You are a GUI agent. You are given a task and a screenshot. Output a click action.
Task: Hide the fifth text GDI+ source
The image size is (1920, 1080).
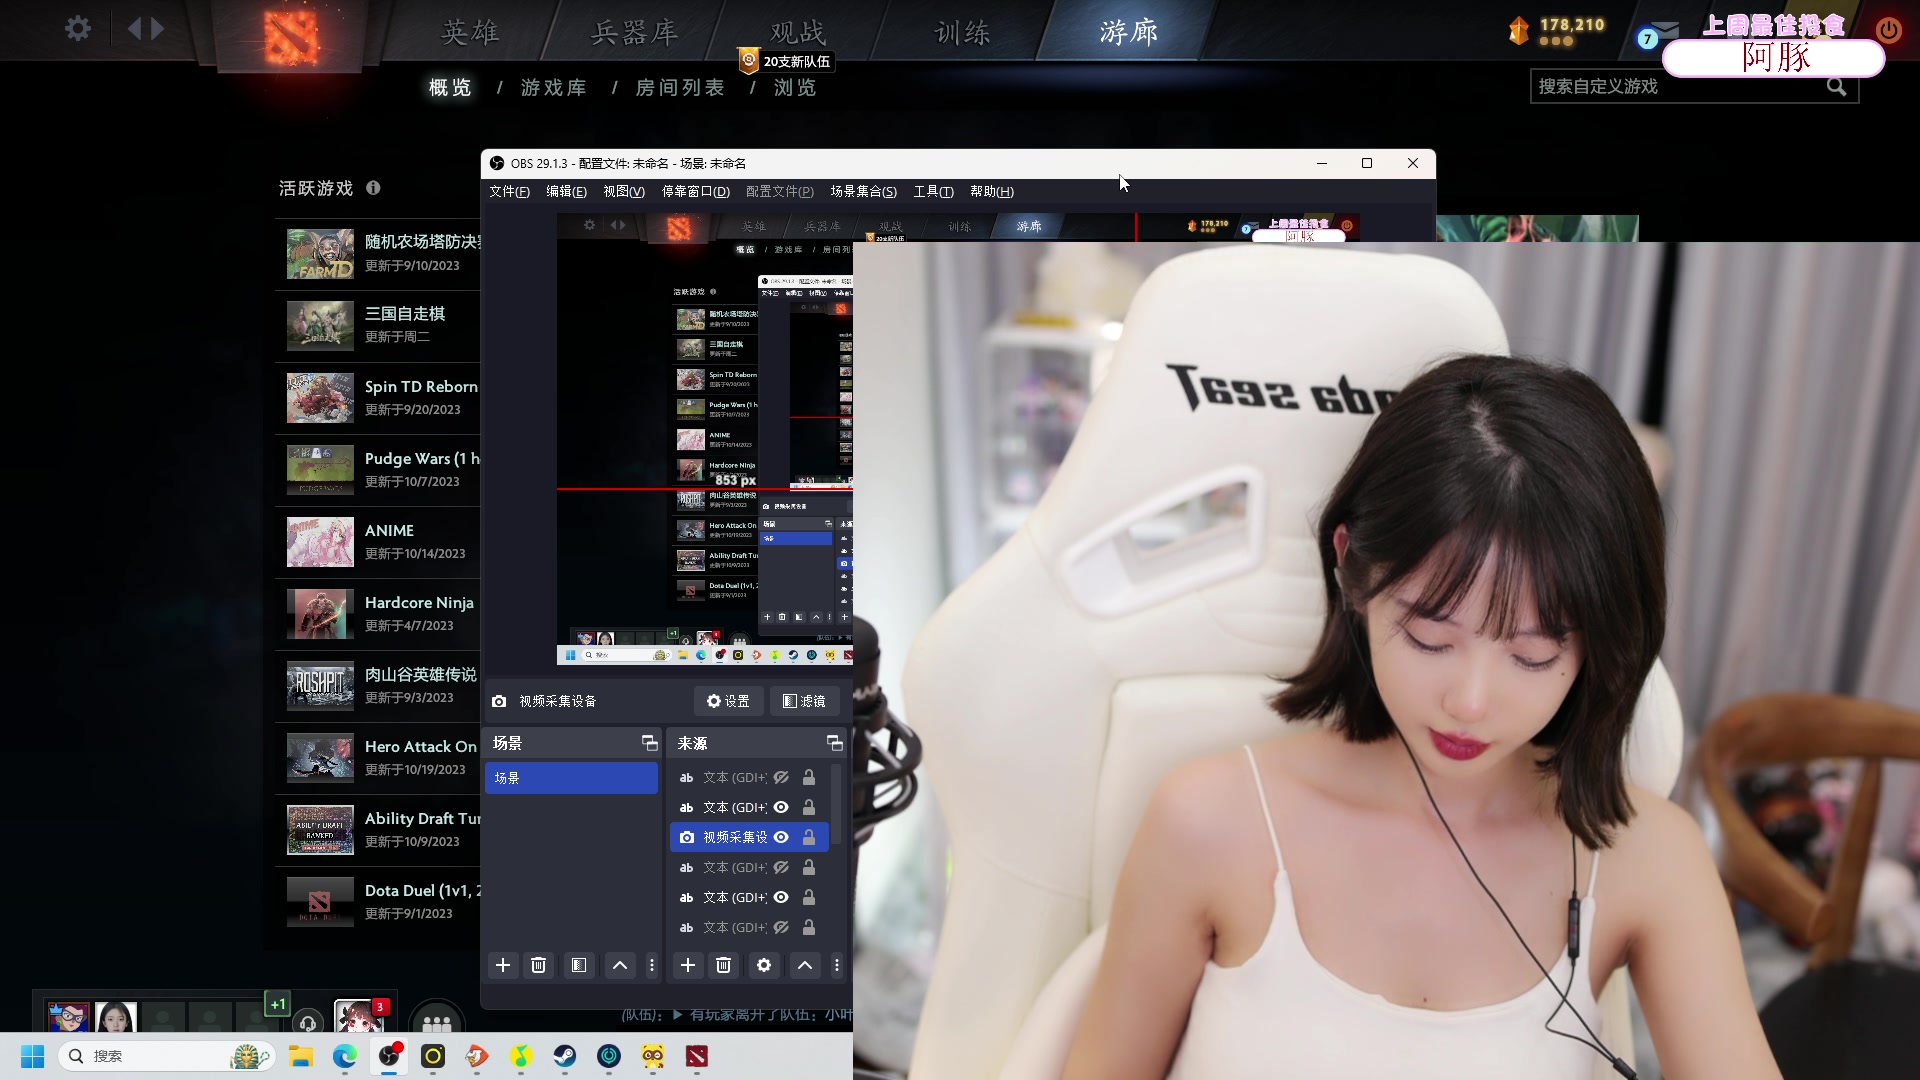pos(781,897)
